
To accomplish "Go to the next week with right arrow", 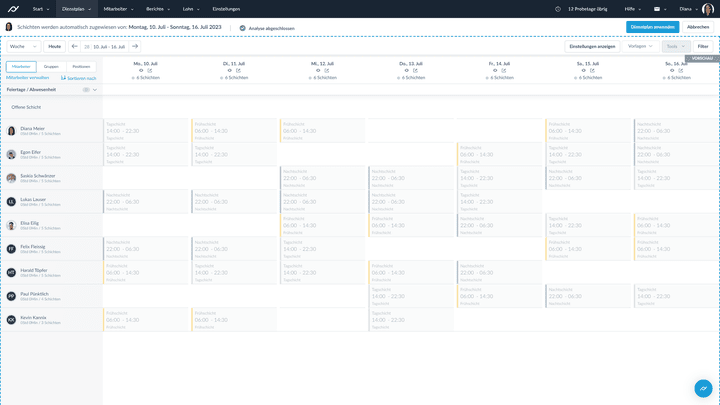I will coord(135,46).
